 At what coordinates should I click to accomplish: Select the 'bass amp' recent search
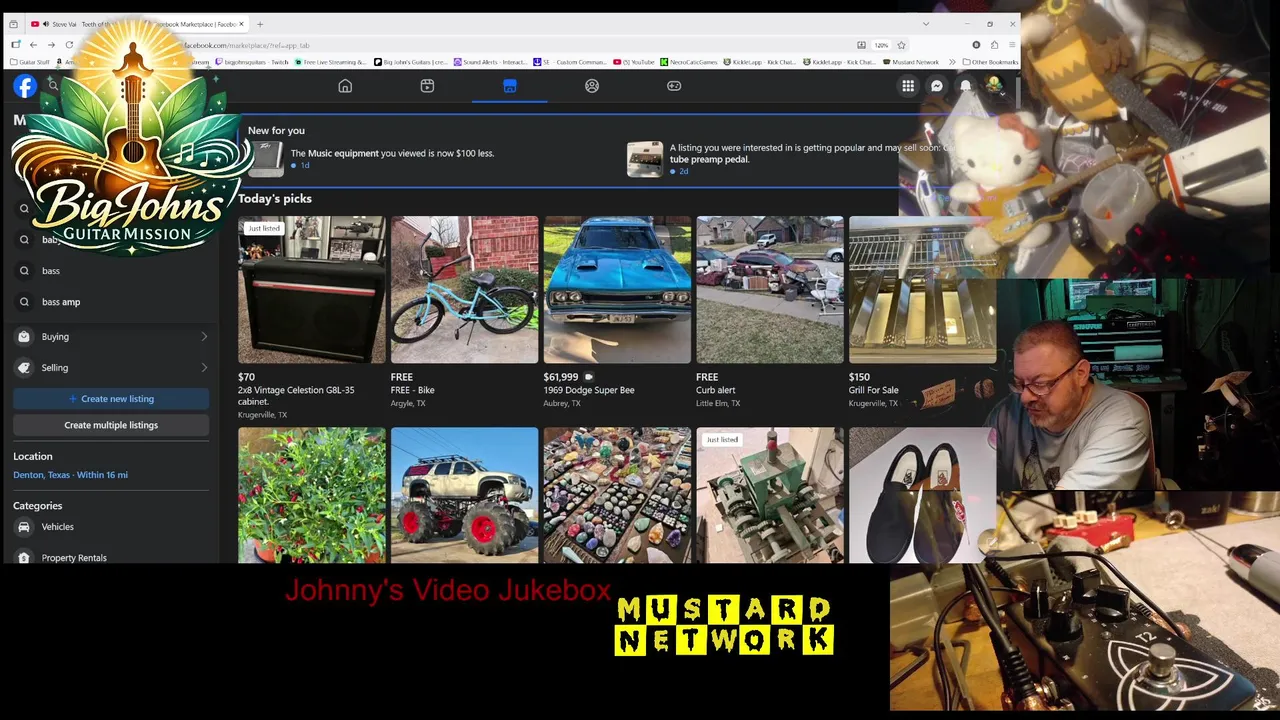[111, 302]
